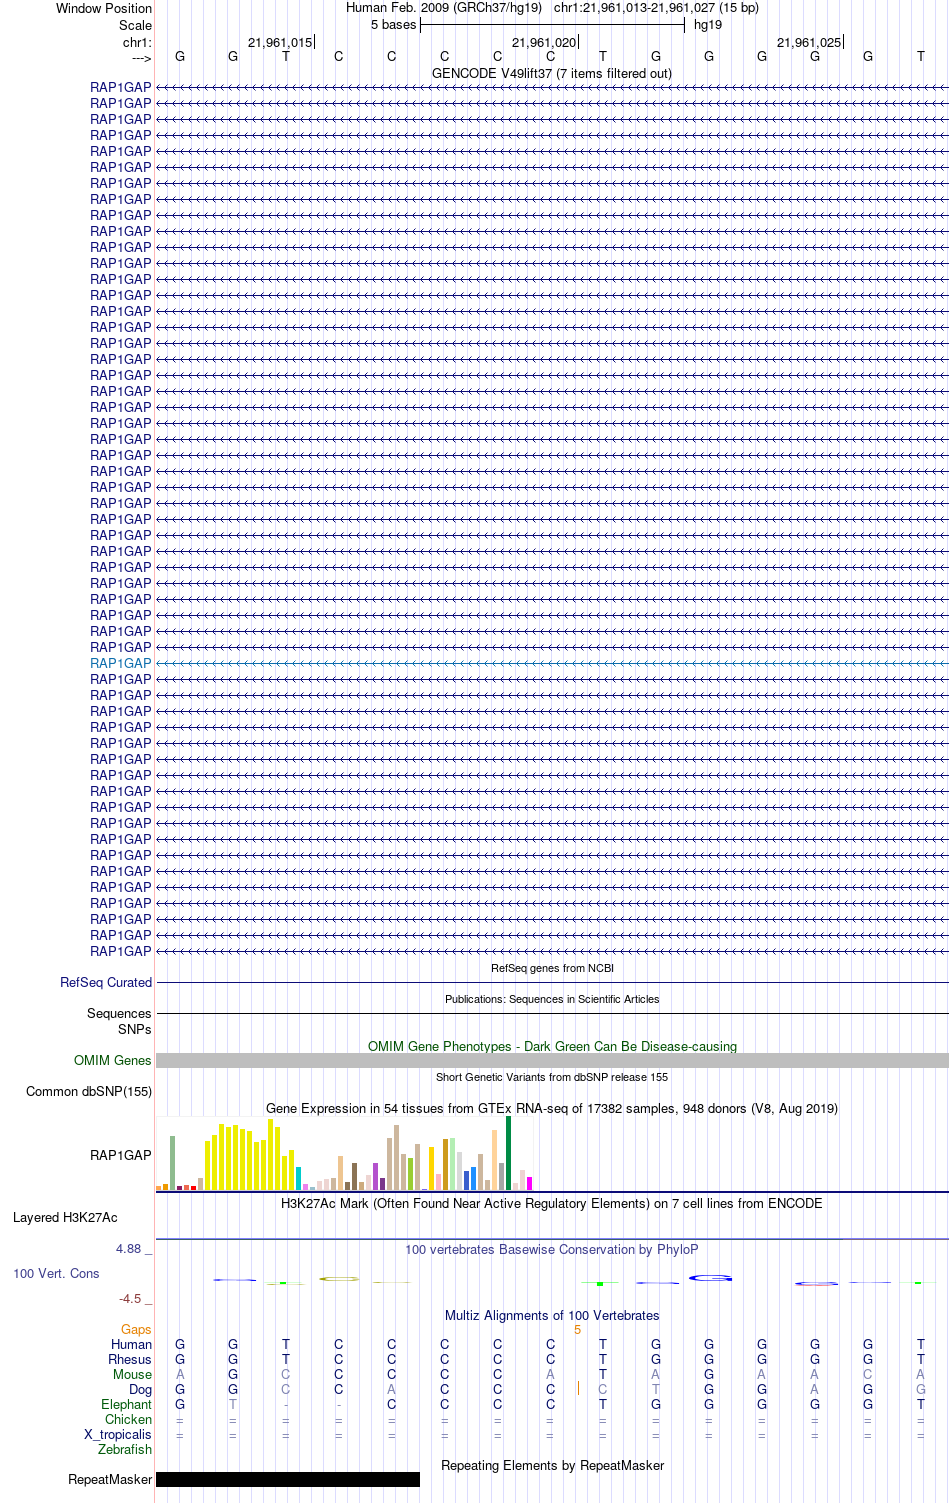Select the Scale track label
This screenshot has width=950, height=1503.
coord(135,25)
